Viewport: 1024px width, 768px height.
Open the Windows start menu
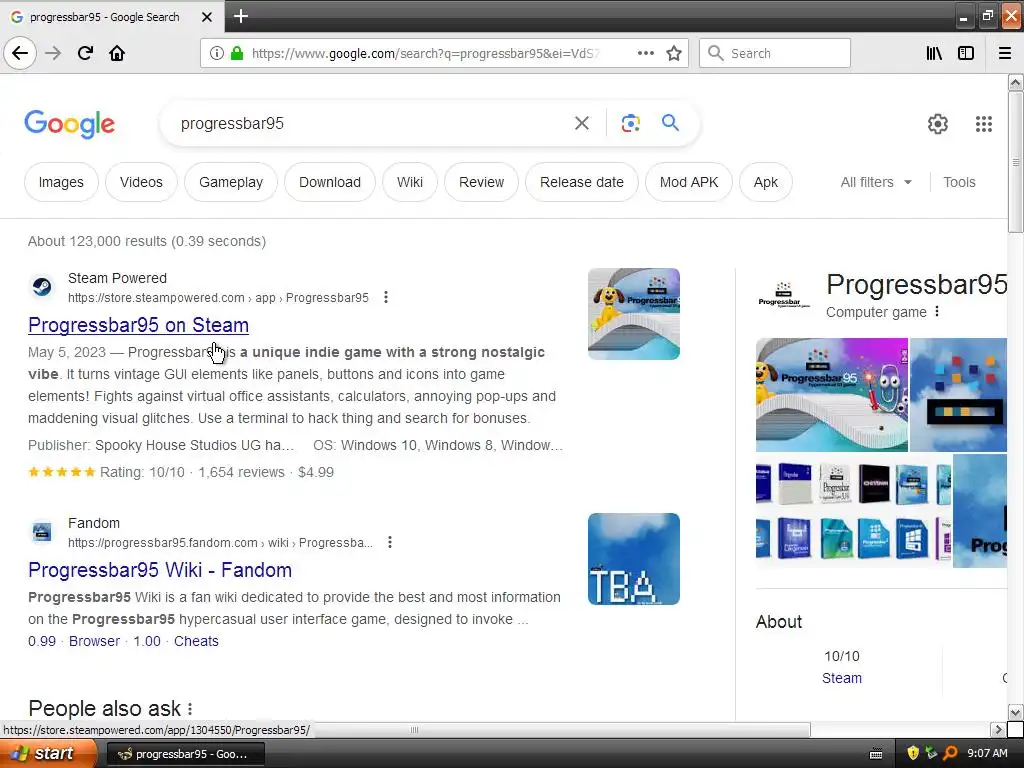click(x=48, y=754)
